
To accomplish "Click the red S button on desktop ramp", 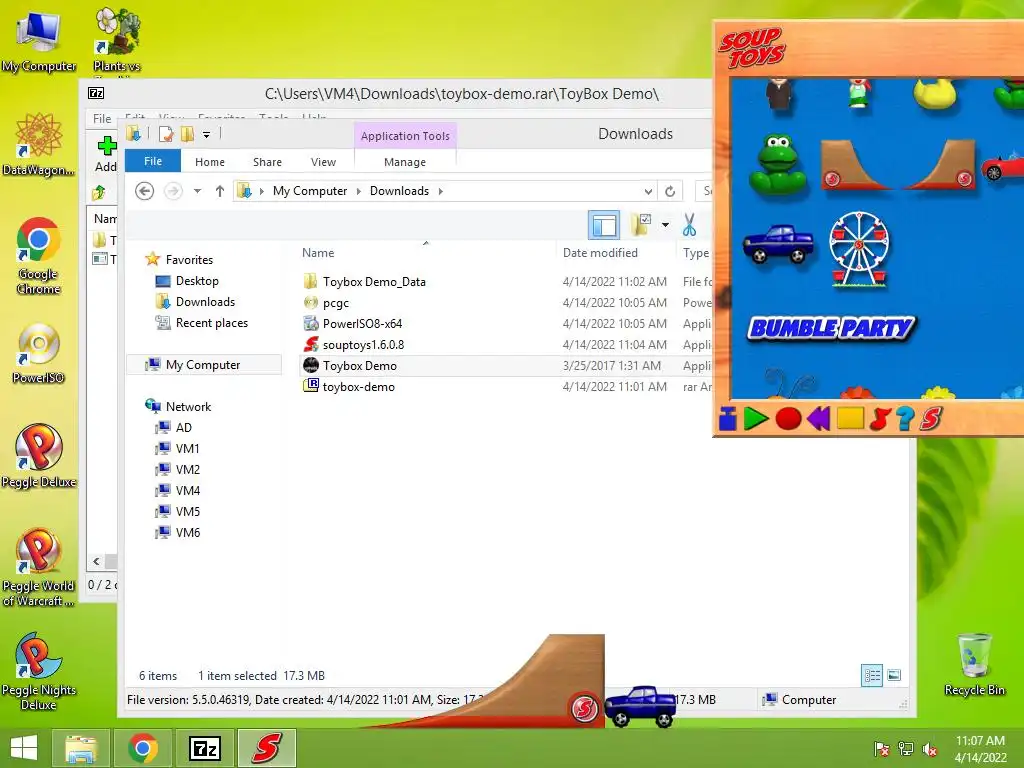I will tap(584, 707).
